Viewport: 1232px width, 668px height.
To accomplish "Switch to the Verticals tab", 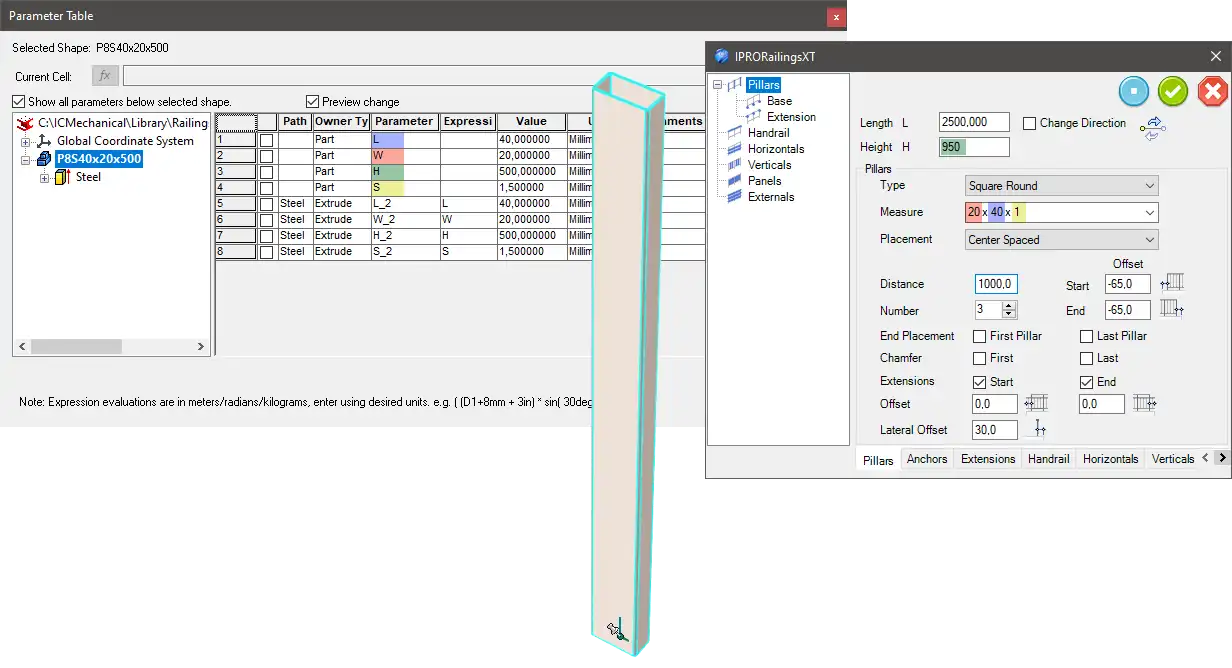I will click(x=1173, y=459).
